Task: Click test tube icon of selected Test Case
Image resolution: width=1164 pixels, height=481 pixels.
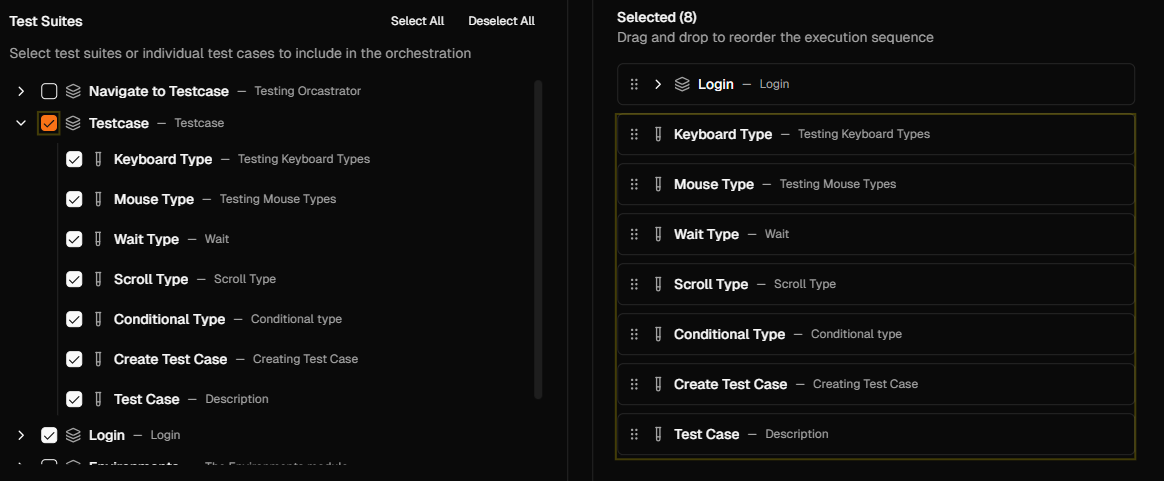Action: 658,434
